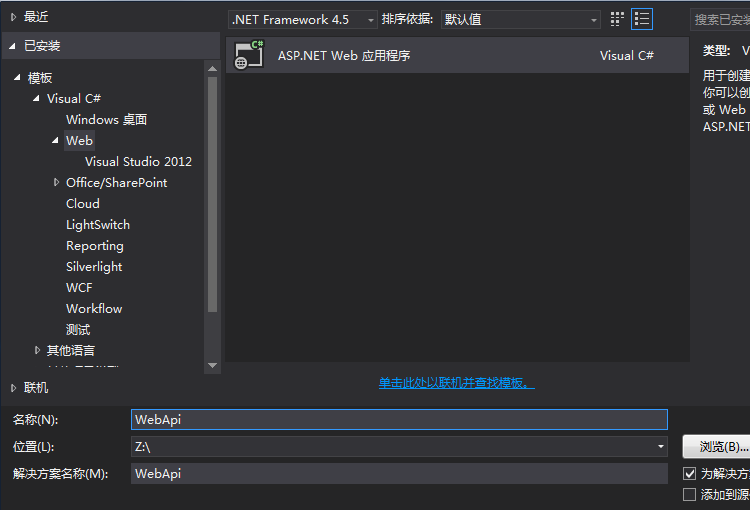Open the link to find templates online
This screenshot has width=750, height=510.
click(457, 383)
